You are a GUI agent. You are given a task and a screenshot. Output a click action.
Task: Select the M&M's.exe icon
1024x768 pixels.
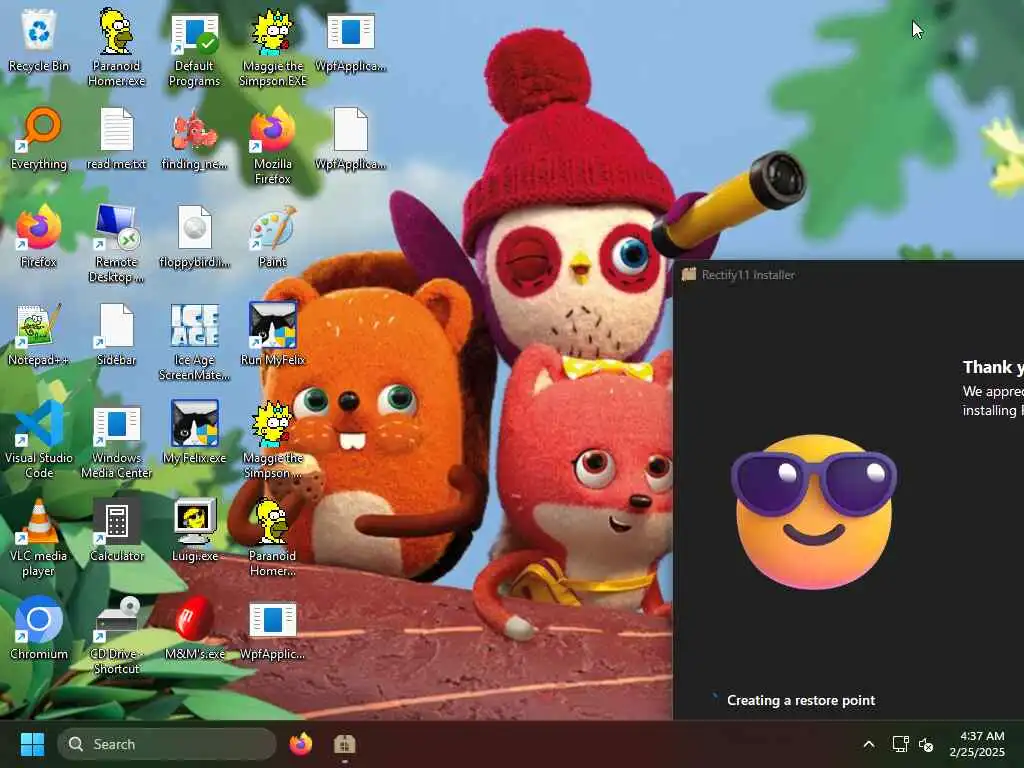click(x=194, y=628)
